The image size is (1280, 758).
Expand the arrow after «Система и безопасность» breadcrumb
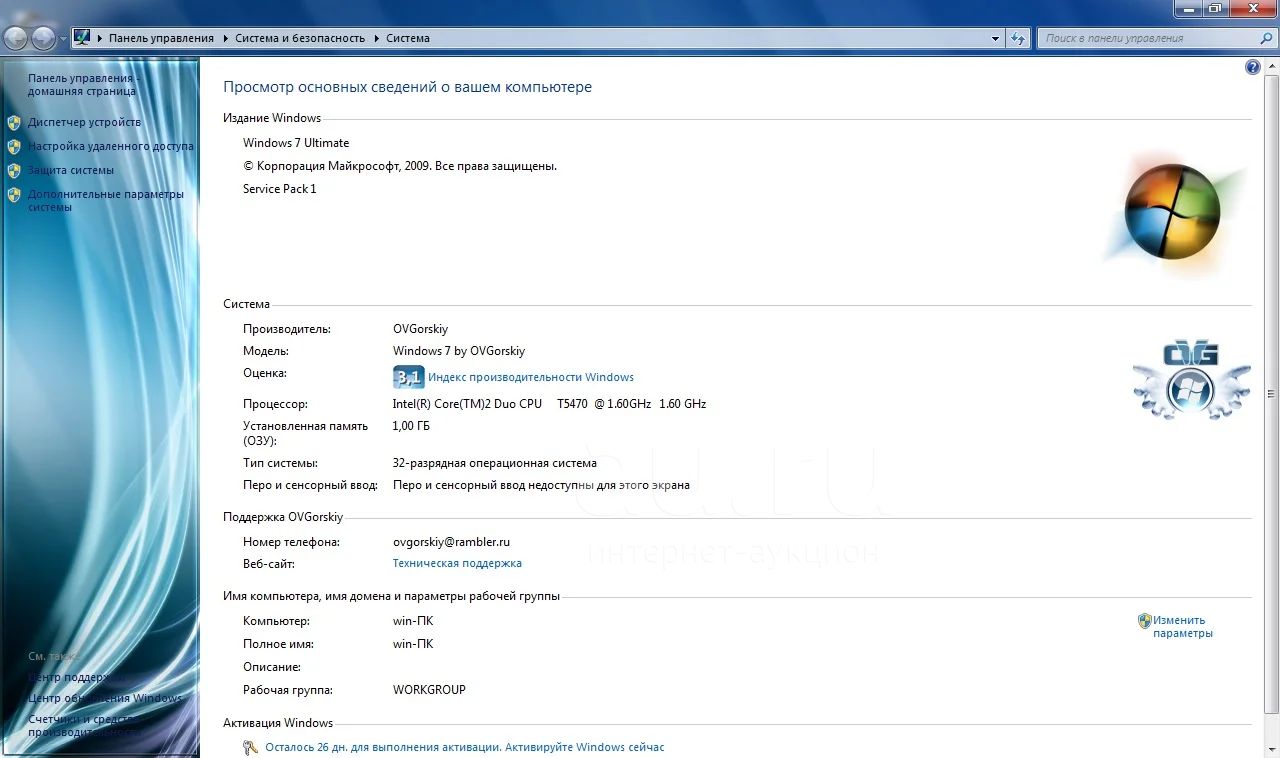(376, 38)
